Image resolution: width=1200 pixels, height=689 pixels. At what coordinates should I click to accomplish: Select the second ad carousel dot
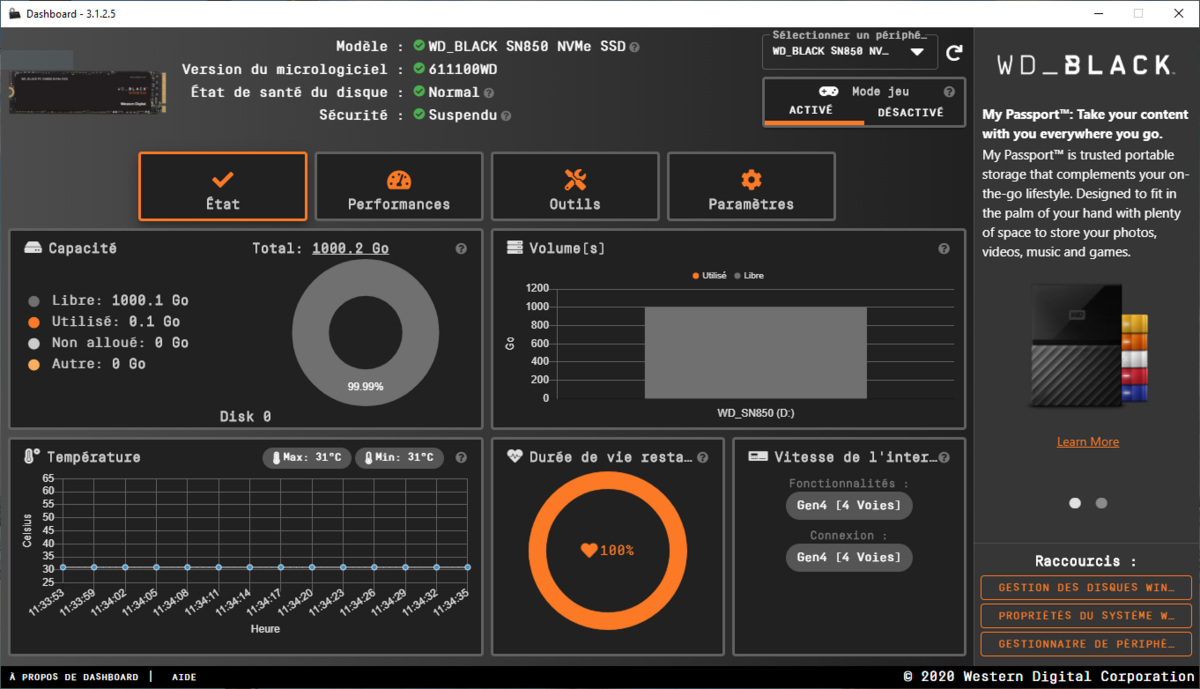pos(1101,503)
